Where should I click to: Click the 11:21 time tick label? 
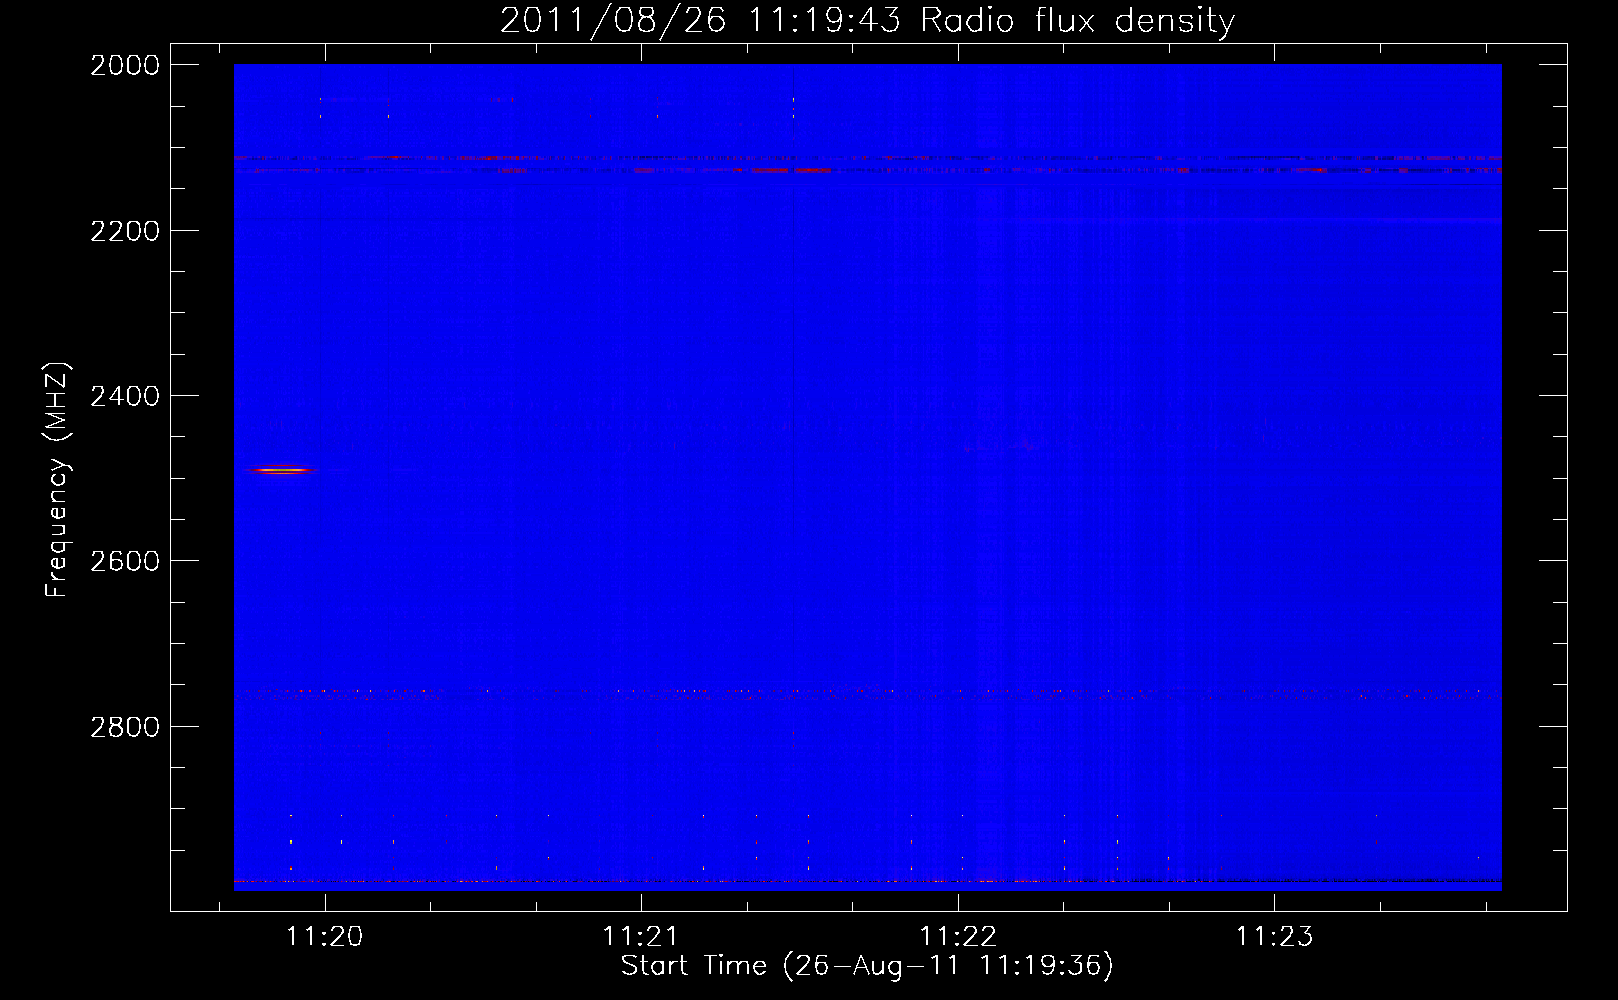[641, 936]
